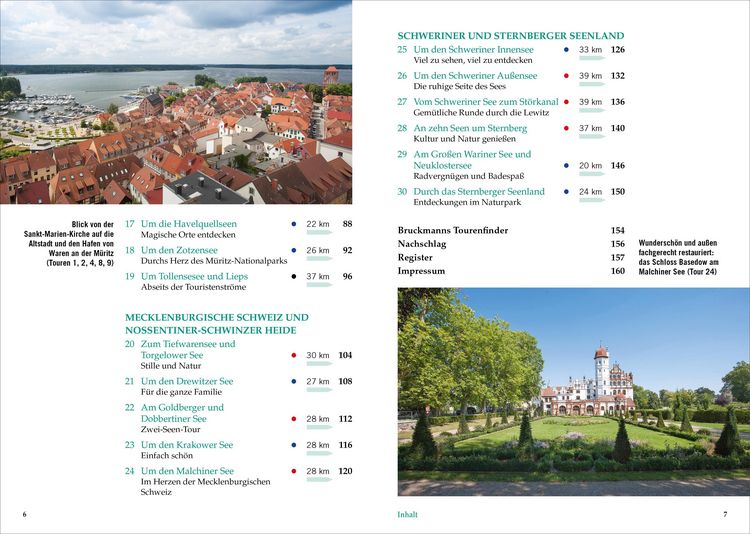Click heading Schweriner und Sternberger Seenland
The width and height of the screenshot is (750, 534).
point(510,35)
